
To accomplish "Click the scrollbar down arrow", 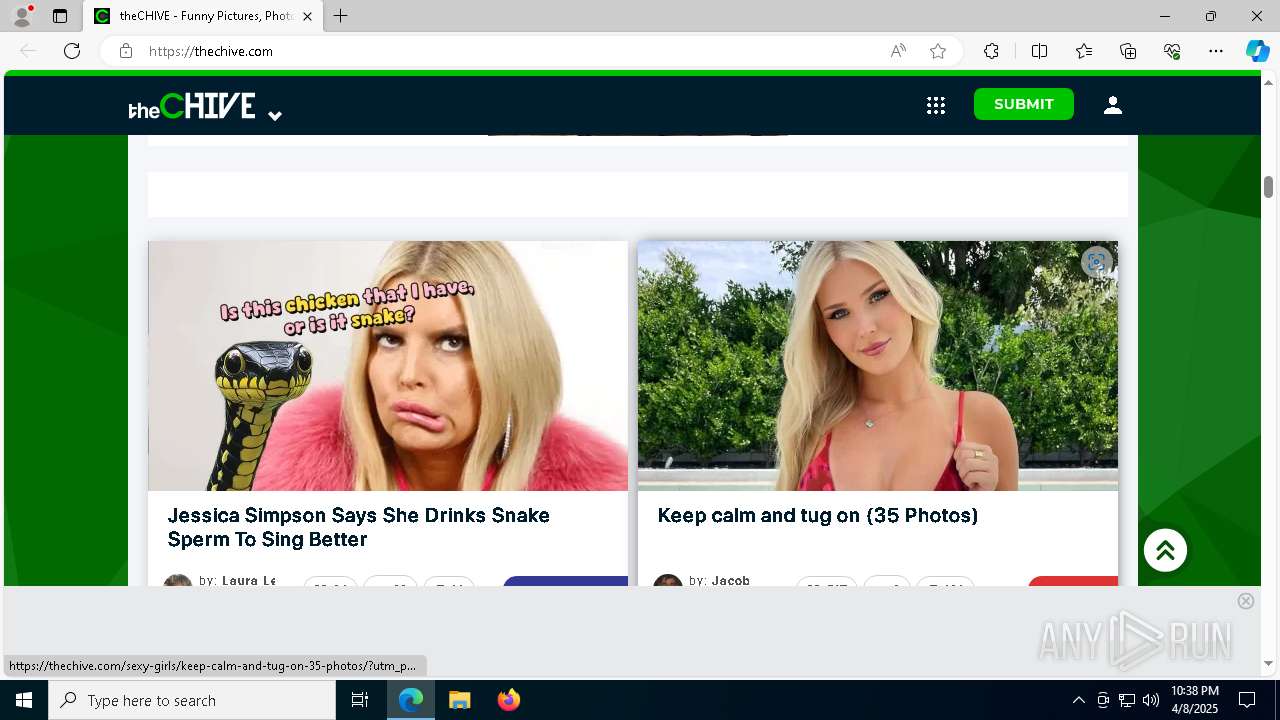I will tap(1268, 663).
